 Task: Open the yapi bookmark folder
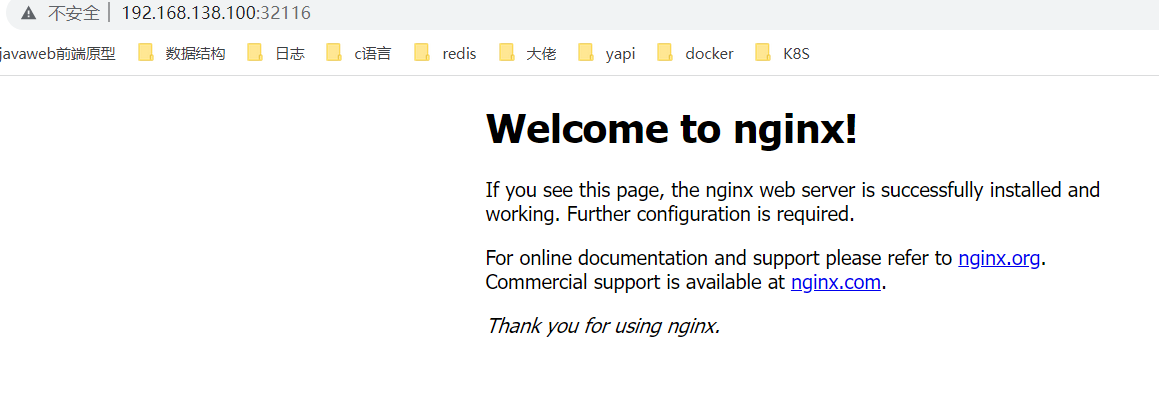607,53
